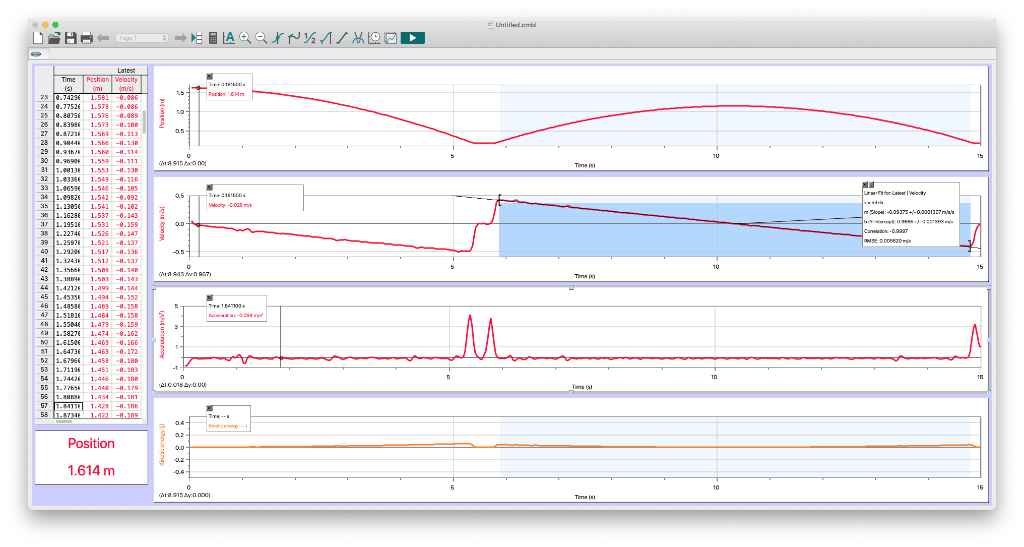Screen dimensions: 1024x547
Task: Click the interface device icon below the toolbar
Action: [37, 54]
